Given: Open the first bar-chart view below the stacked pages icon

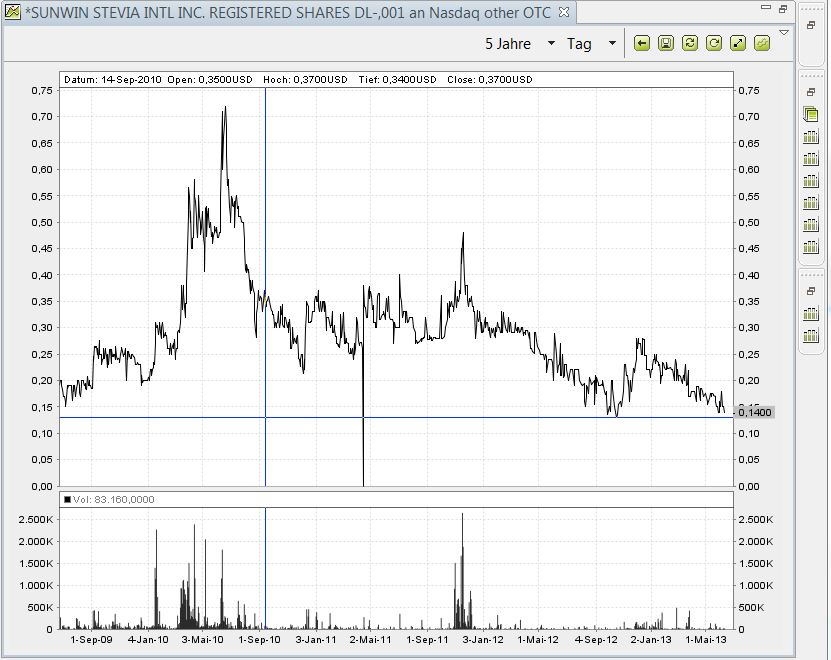Looking at the screenshot, I should tap(810, 136).
